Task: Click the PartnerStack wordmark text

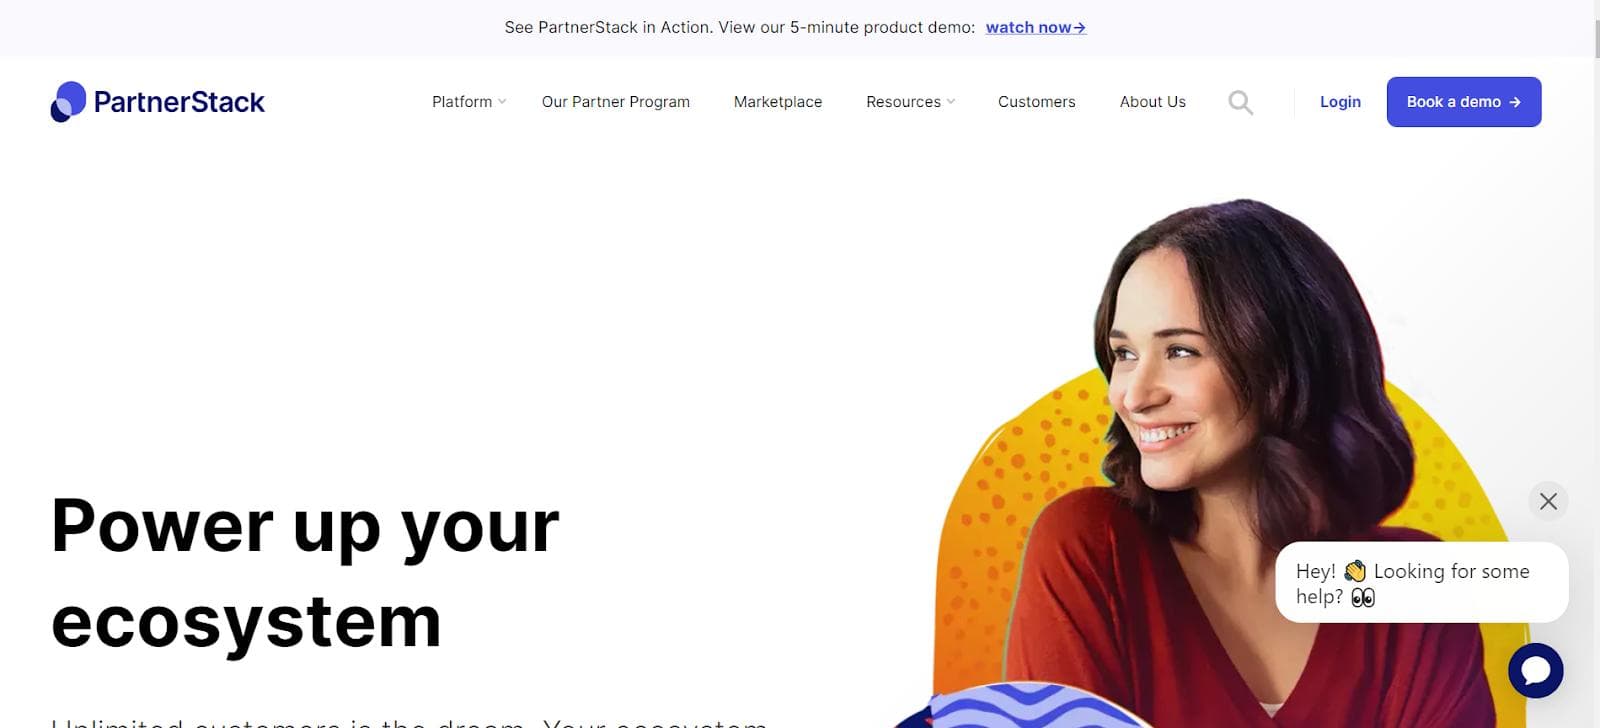Action: (179, 102)
